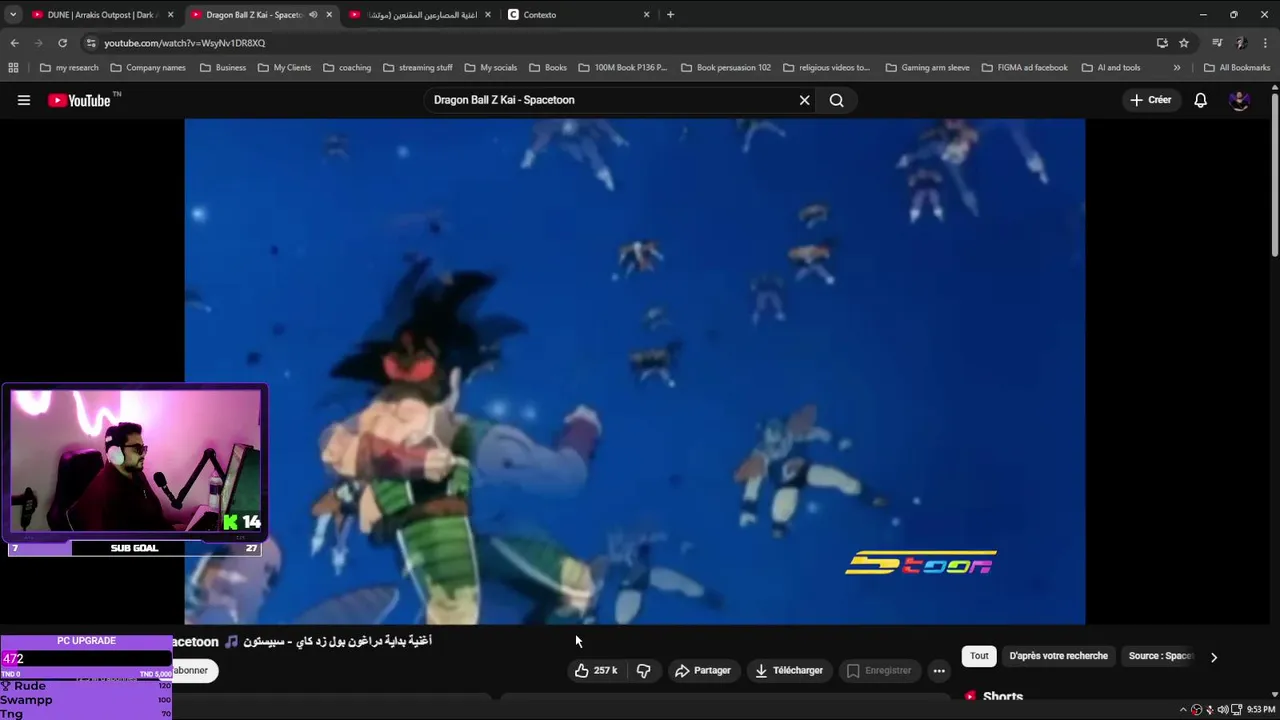
Task: Go forward with browser forward arrow
Action: click(x=38, y=43)
